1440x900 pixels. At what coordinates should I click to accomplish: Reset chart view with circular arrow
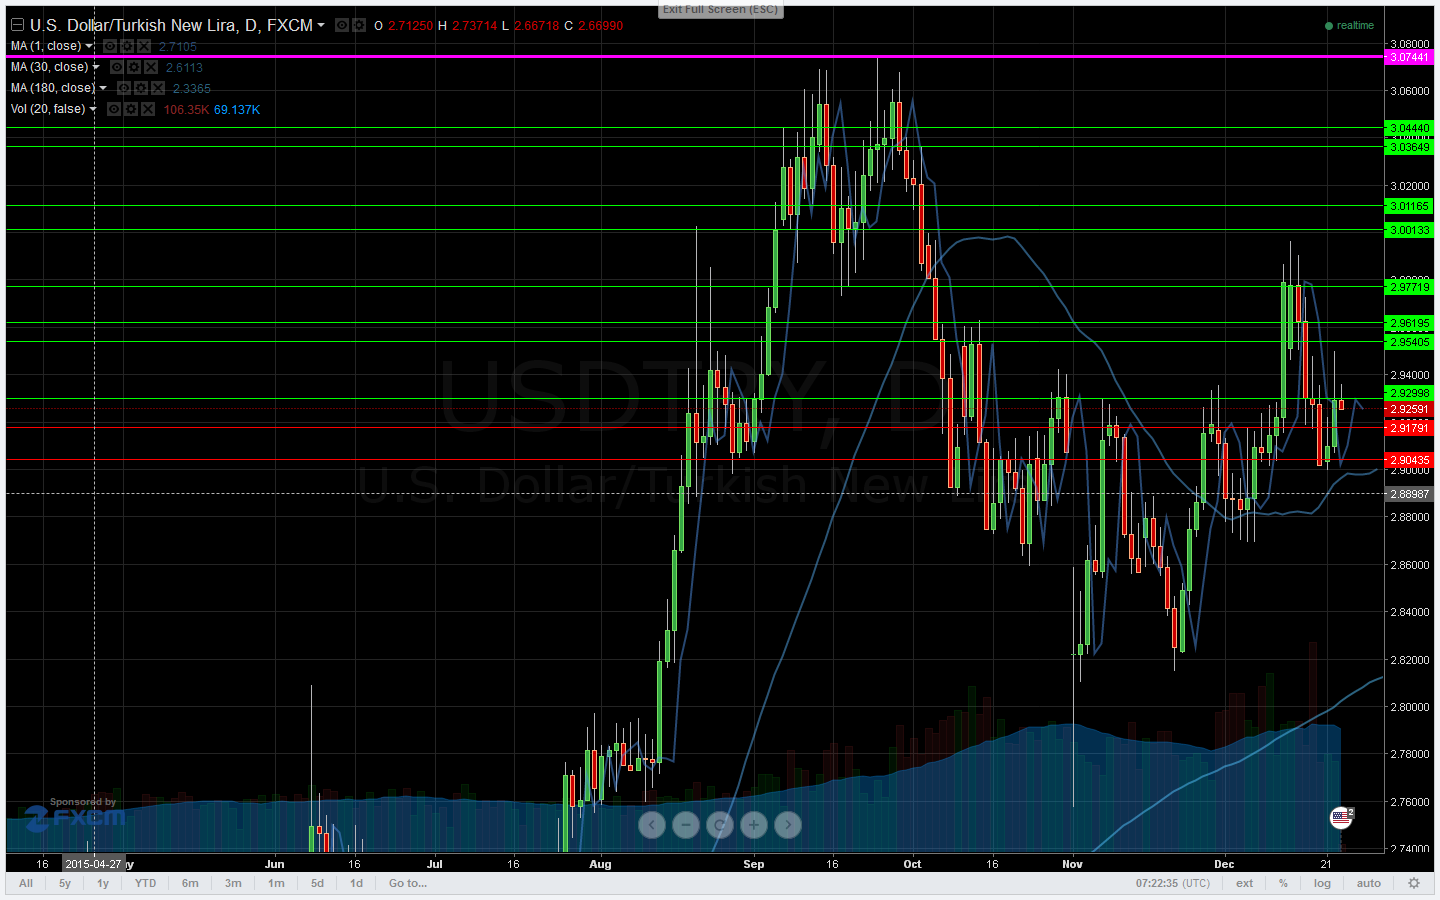point(720,825)
